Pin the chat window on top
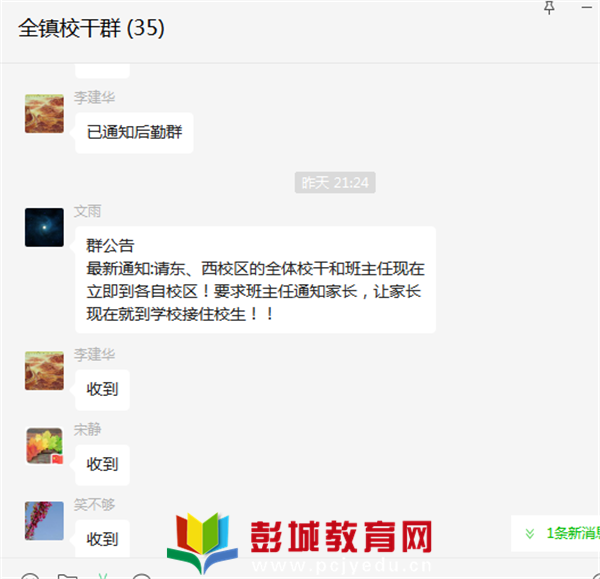This screenshot has height=579, width=600. (549, 7)
